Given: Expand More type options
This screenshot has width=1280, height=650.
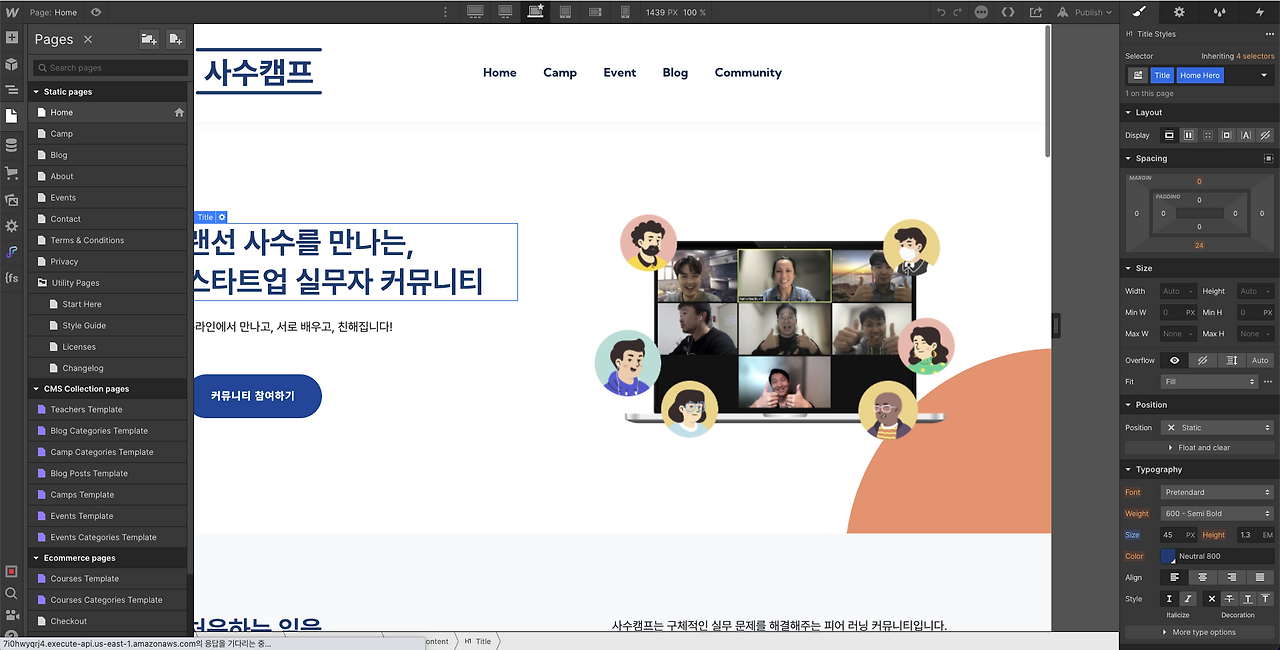Looking at the screenshot, I should pyautogui.click(x=1199, y=632).
